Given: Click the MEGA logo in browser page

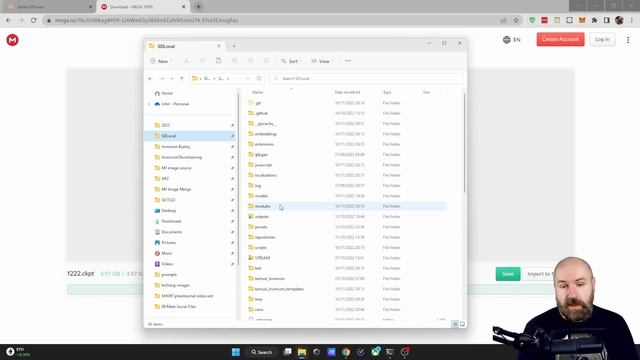Looking at the screenshot, I should point(13,40).
